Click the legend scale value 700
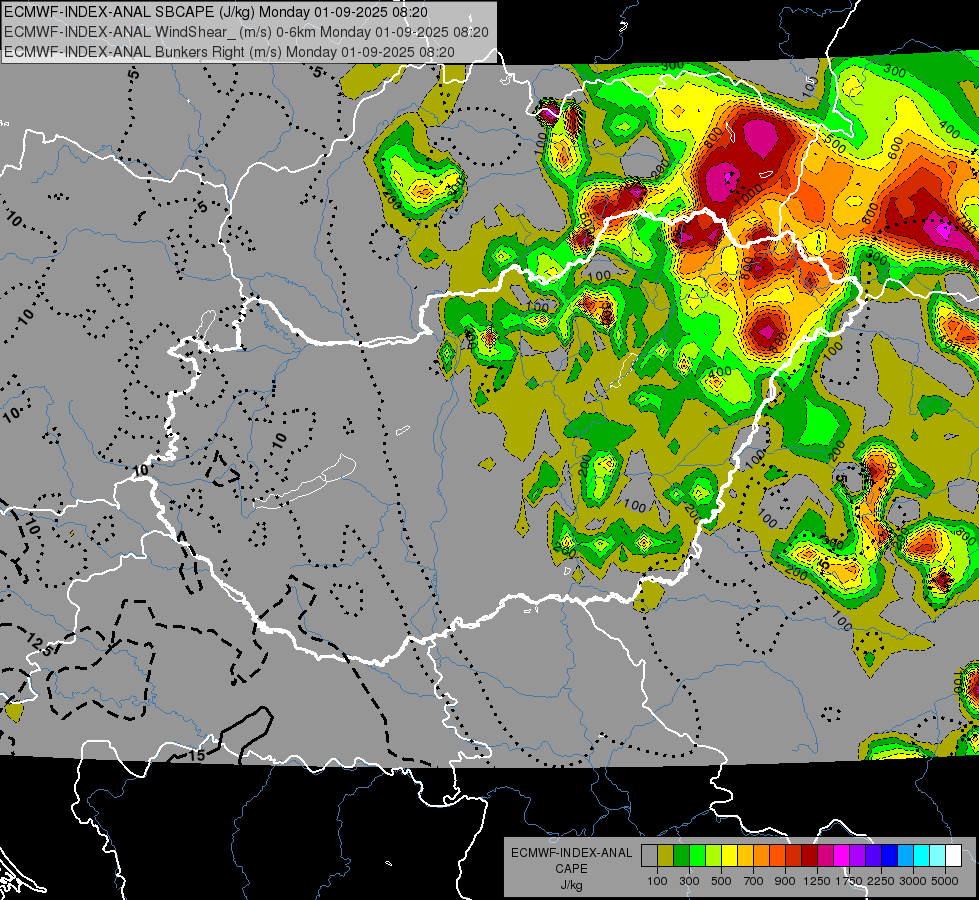 [x=754, y=881]
